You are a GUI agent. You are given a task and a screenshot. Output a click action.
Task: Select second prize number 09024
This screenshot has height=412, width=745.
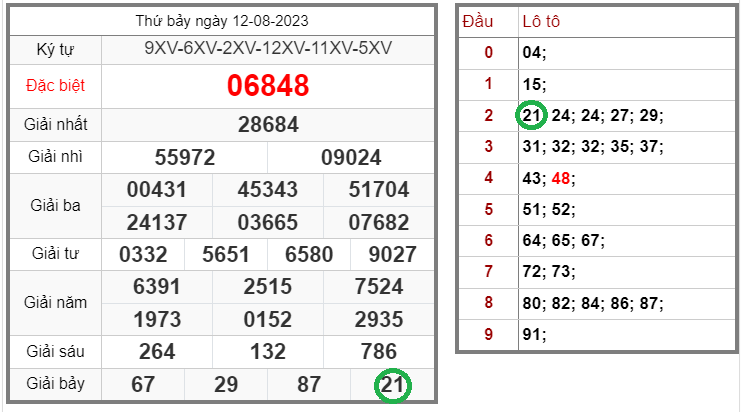point(351,157)
